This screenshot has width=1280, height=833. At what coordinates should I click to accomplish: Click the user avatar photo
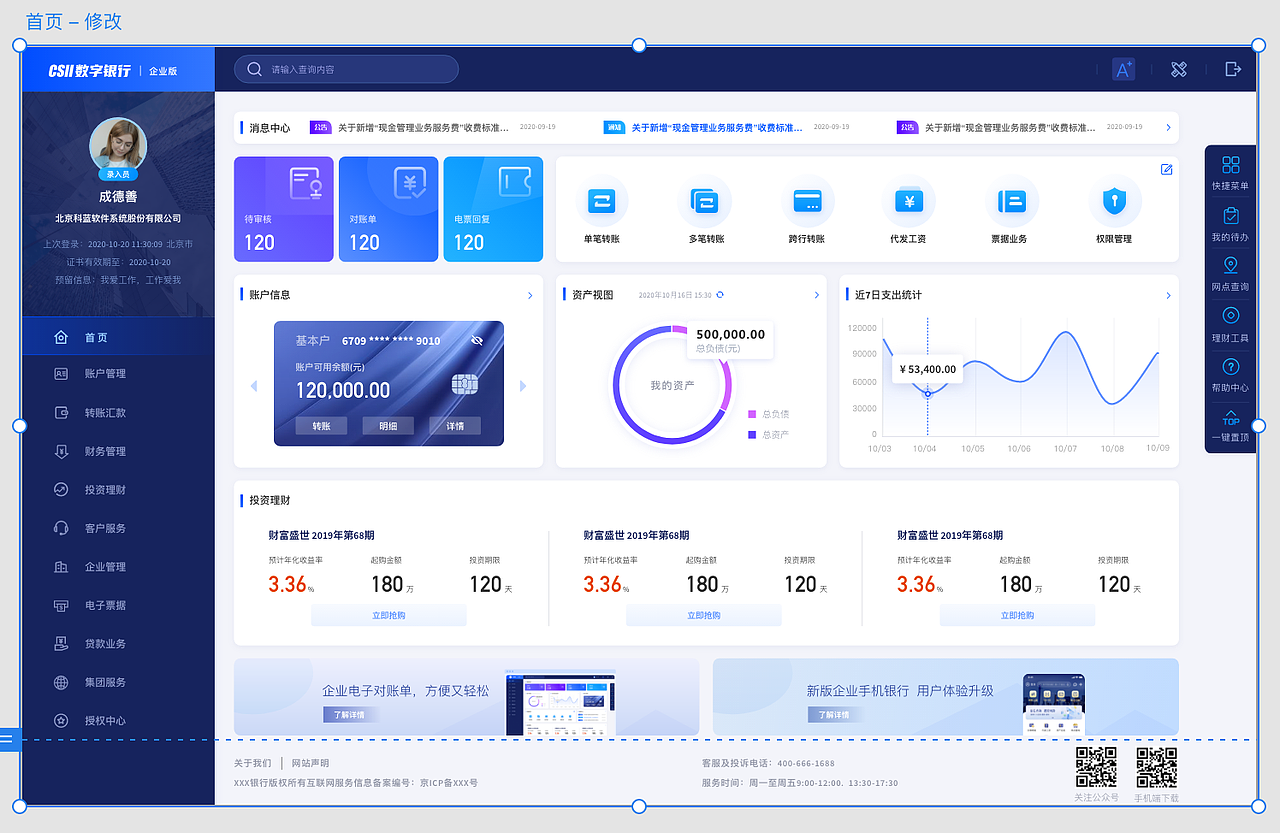(118, 146)
